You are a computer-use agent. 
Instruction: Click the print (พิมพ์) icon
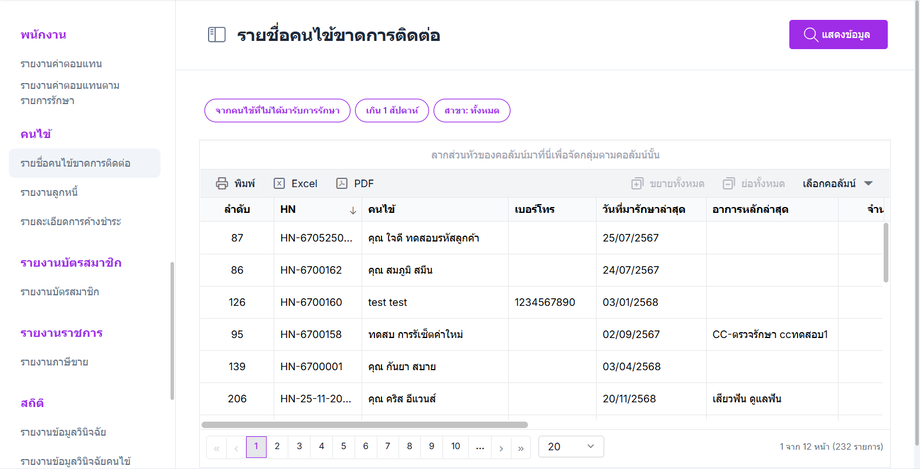pos(222,184)
